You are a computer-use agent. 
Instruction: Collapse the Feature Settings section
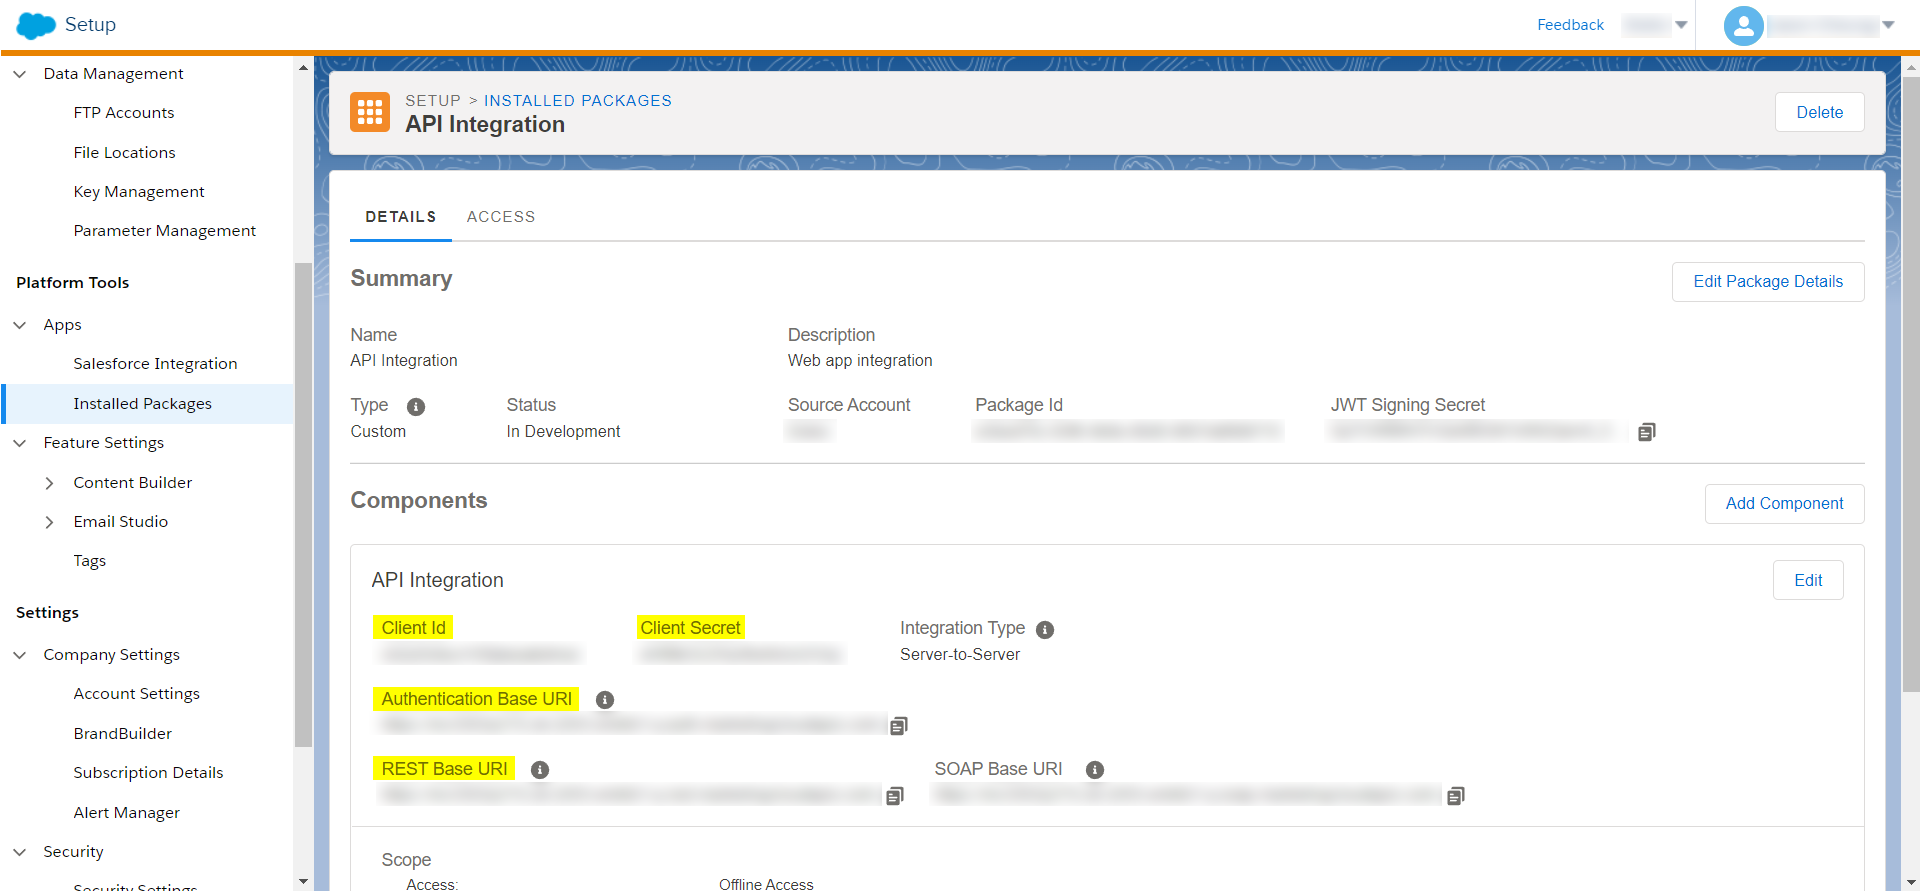[19, 443]
